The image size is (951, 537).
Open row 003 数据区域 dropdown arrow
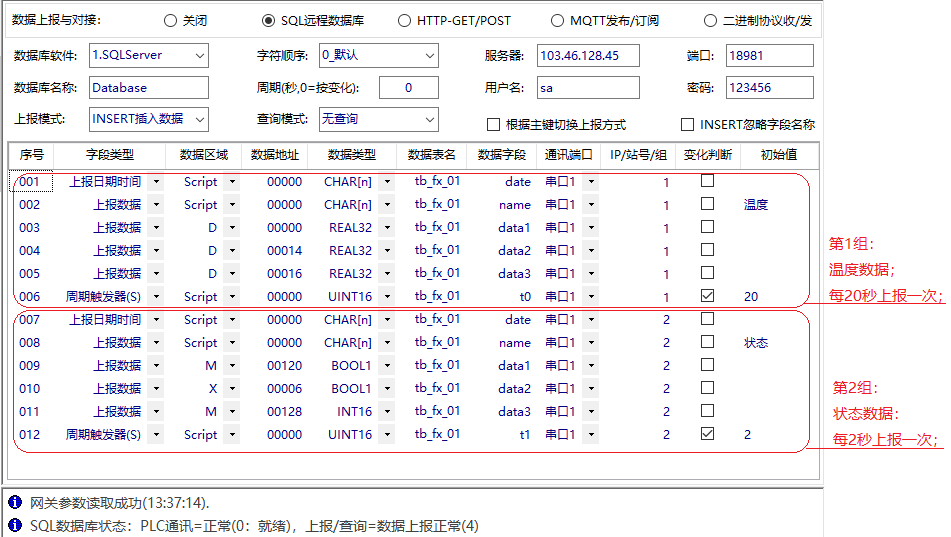click(232, 228)
